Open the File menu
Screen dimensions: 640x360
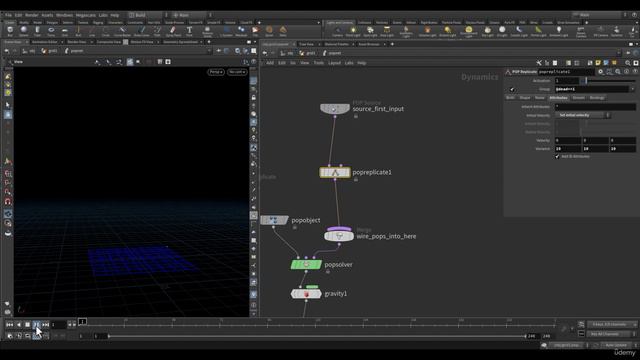tap(8, 15)
